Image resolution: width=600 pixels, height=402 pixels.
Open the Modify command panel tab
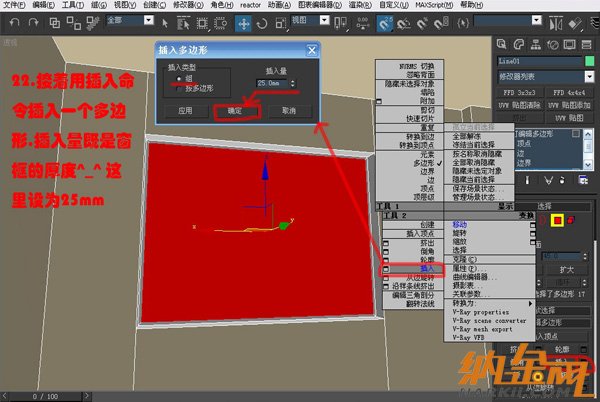[x=518, y=44]
